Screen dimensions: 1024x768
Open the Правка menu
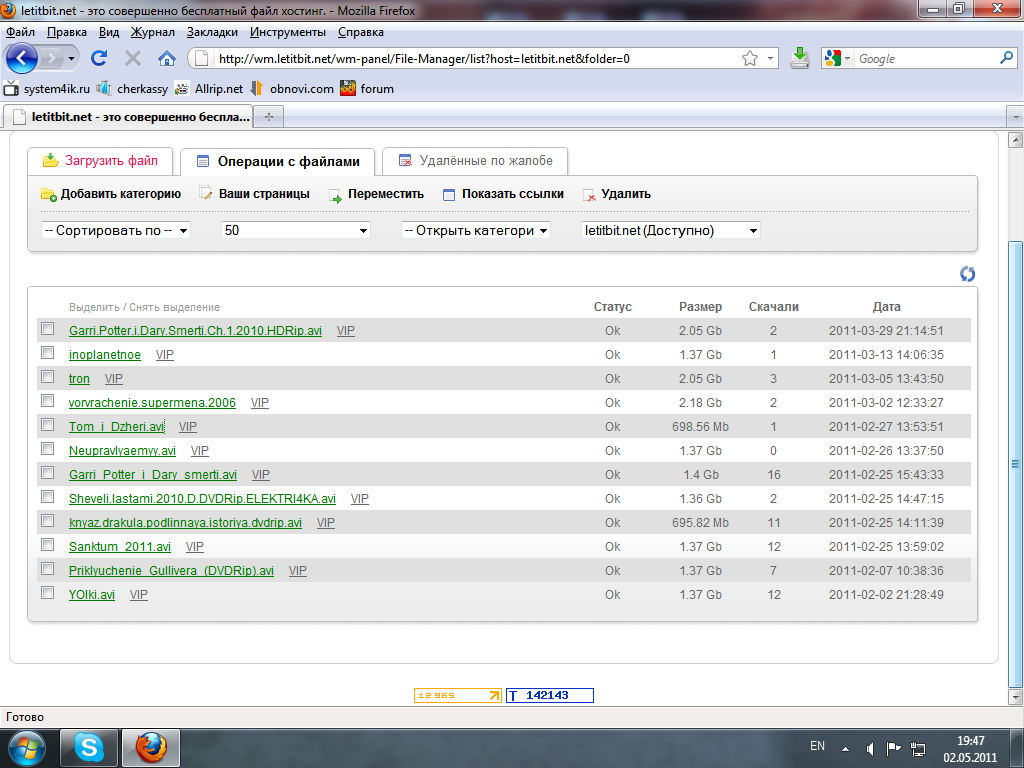click(67, 32)
